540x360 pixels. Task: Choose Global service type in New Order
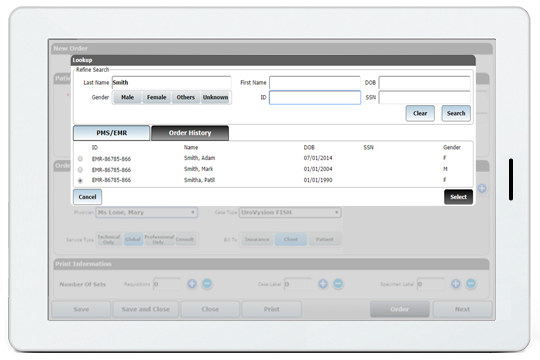133,239
